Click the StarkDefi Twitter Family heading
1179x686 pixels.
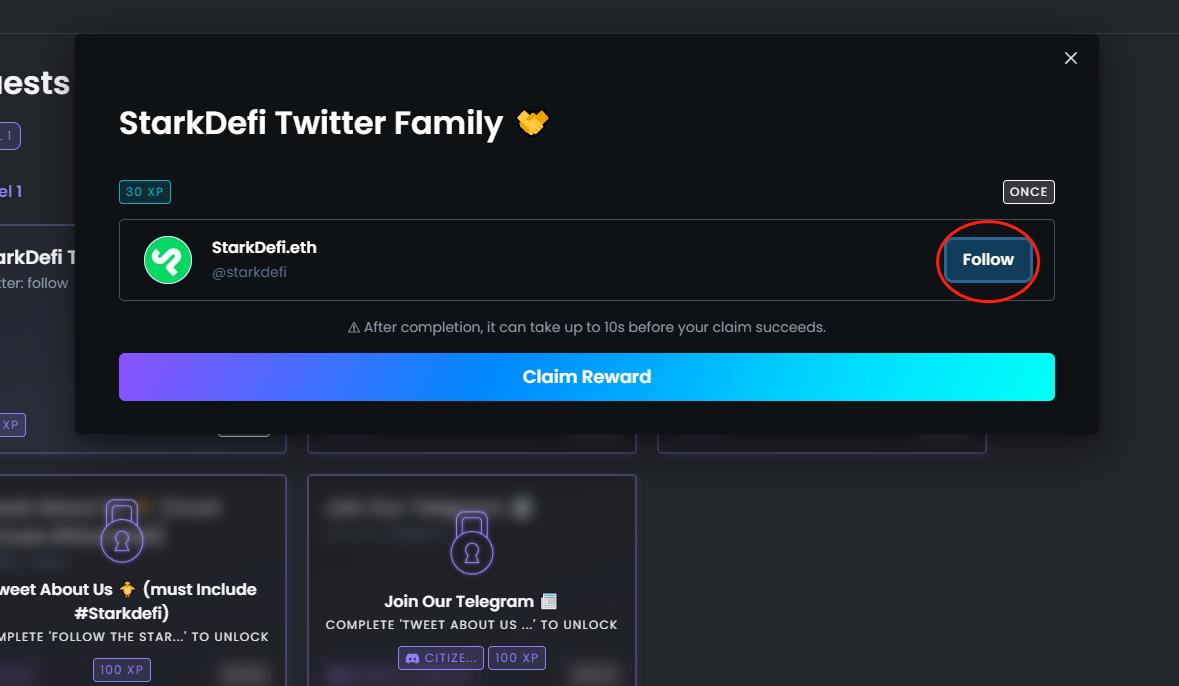(x=311, y=123)
